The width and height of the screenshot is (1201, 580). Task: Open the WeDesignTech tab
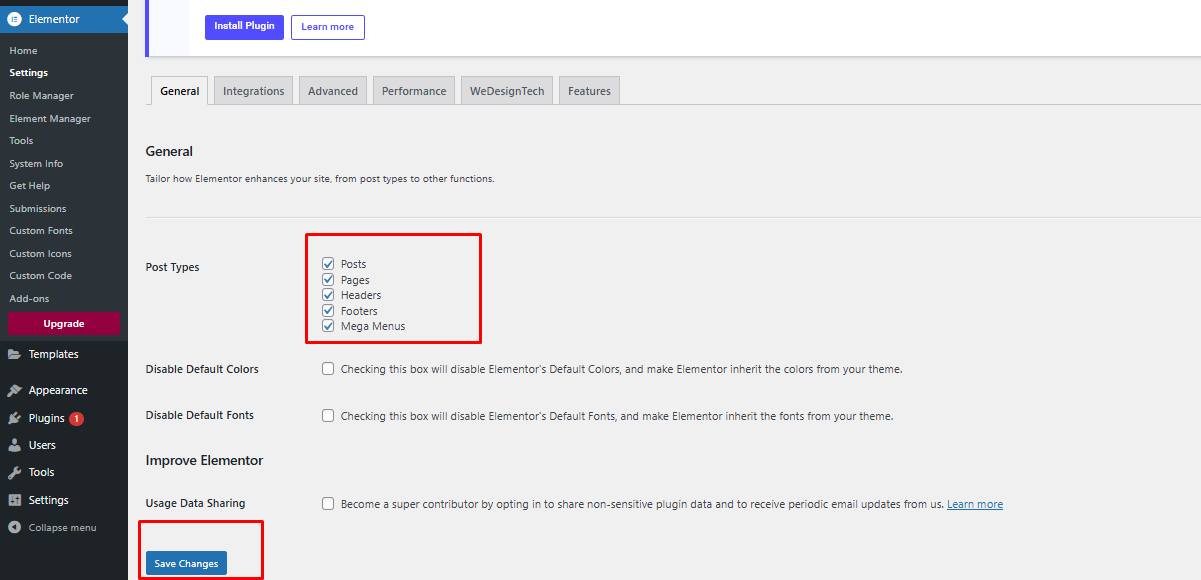[x=507, y=91]
